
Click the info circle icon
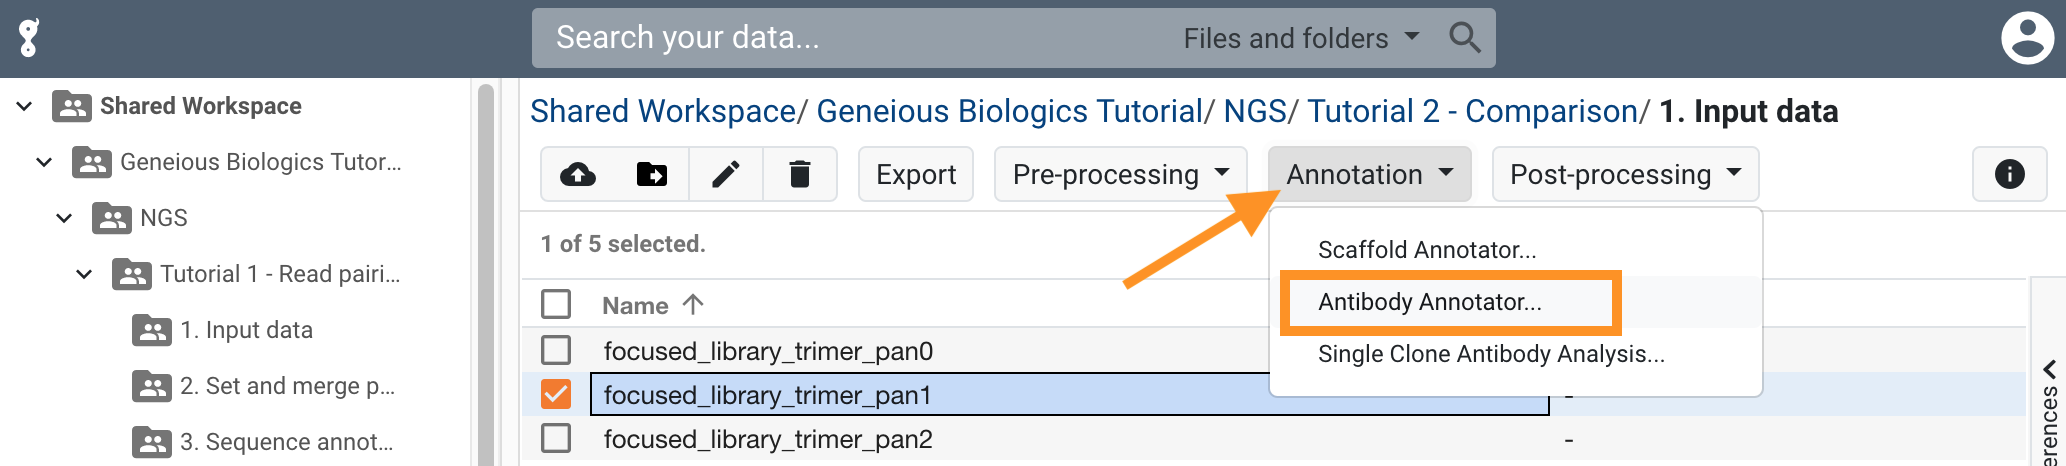click(x=2010, y=174)
